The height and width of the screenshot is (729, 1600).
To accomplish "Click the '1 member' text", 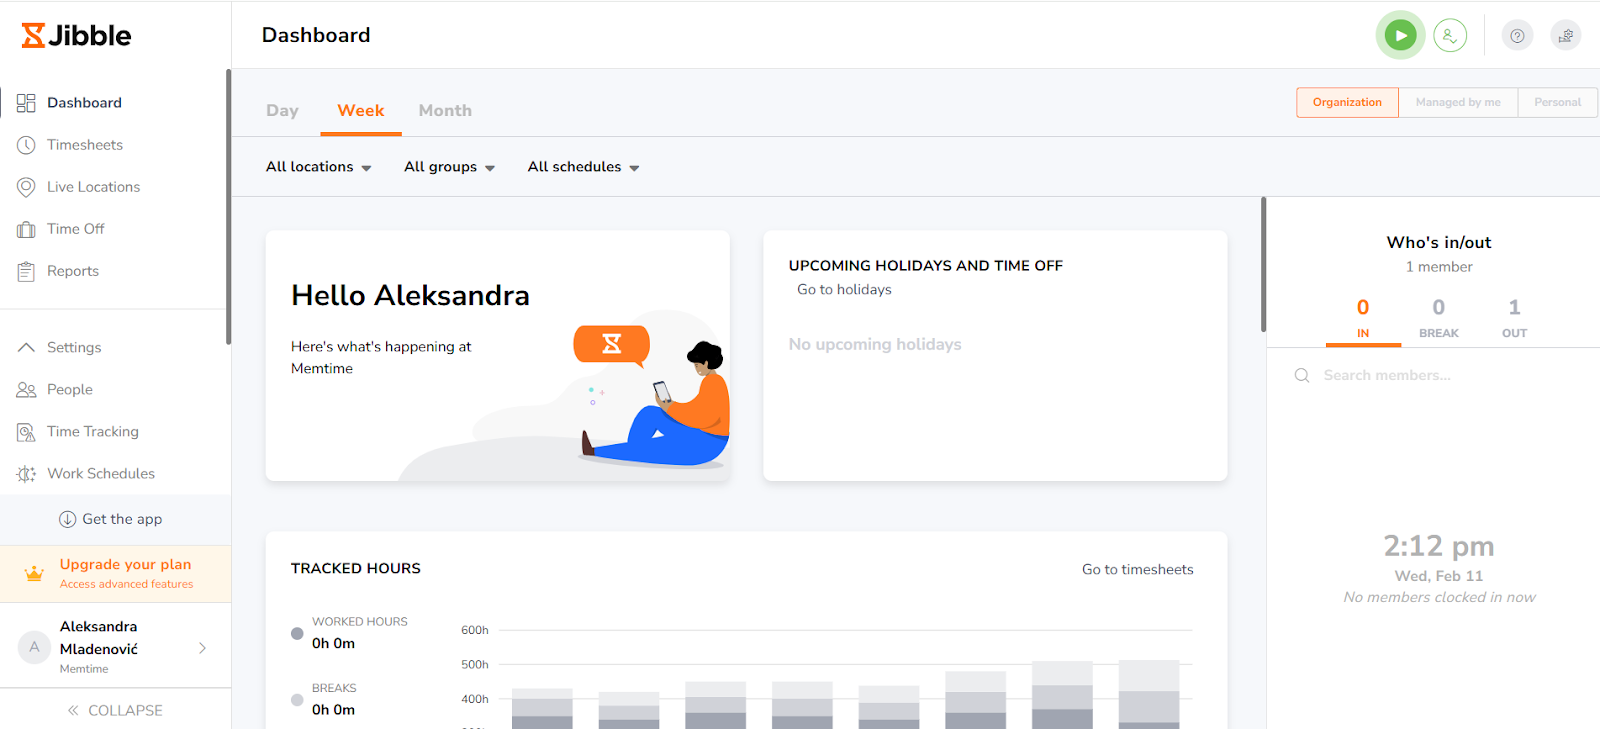I will pos(1439,267).
